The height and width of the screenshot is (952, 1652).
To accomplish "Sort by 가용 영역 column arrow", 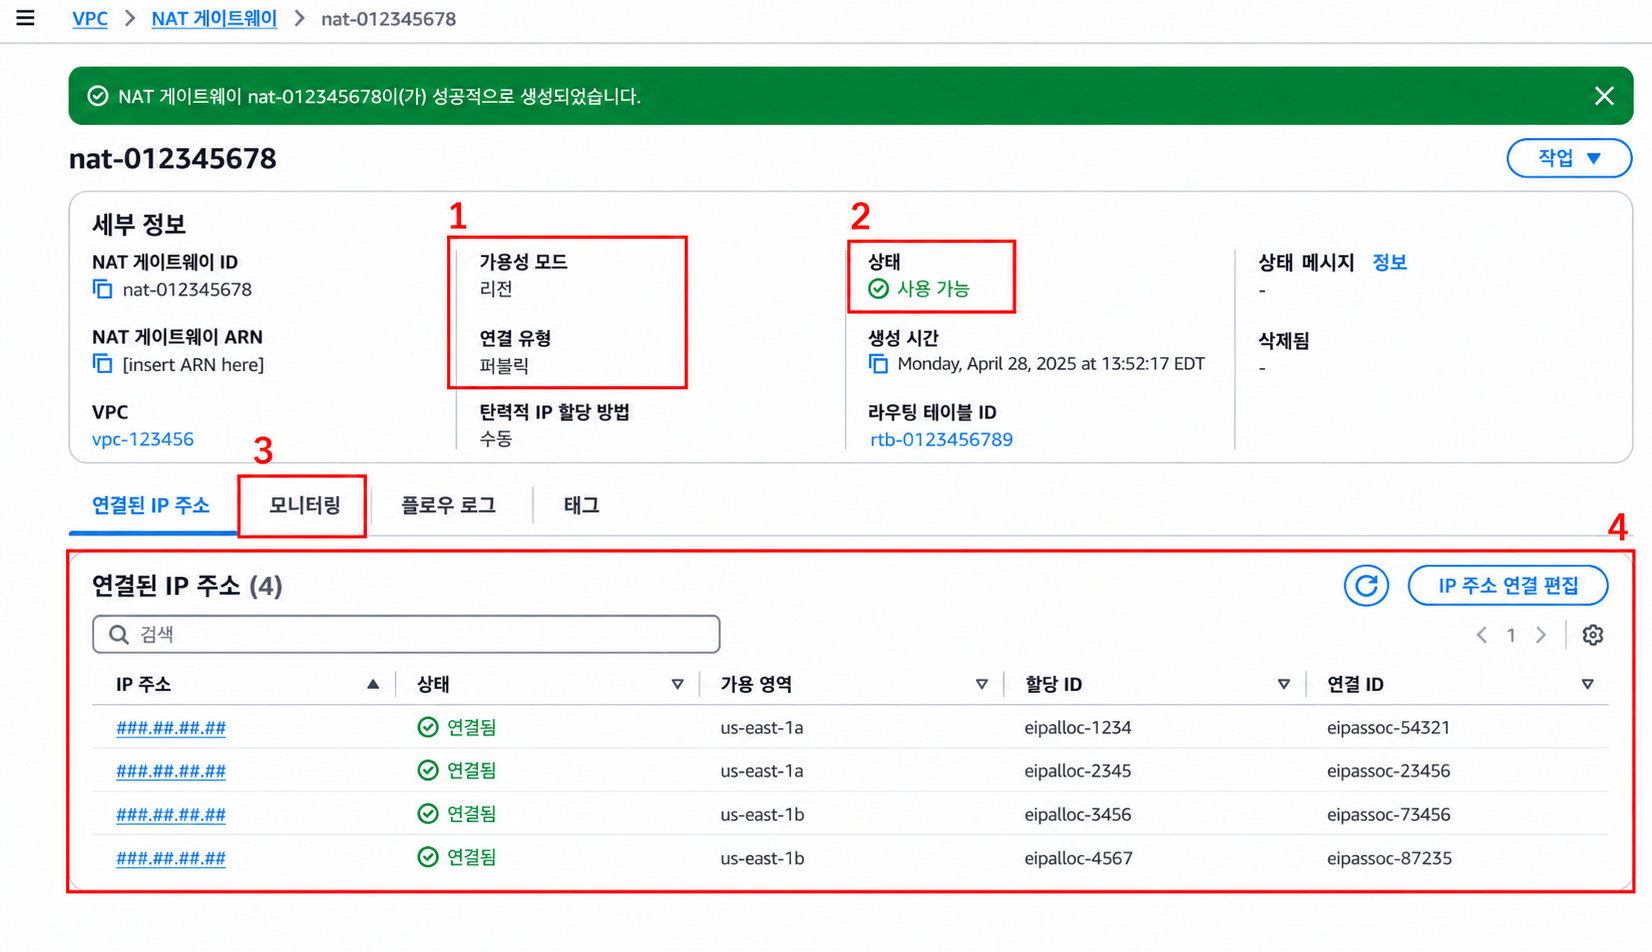I will (x=981, y=684).
